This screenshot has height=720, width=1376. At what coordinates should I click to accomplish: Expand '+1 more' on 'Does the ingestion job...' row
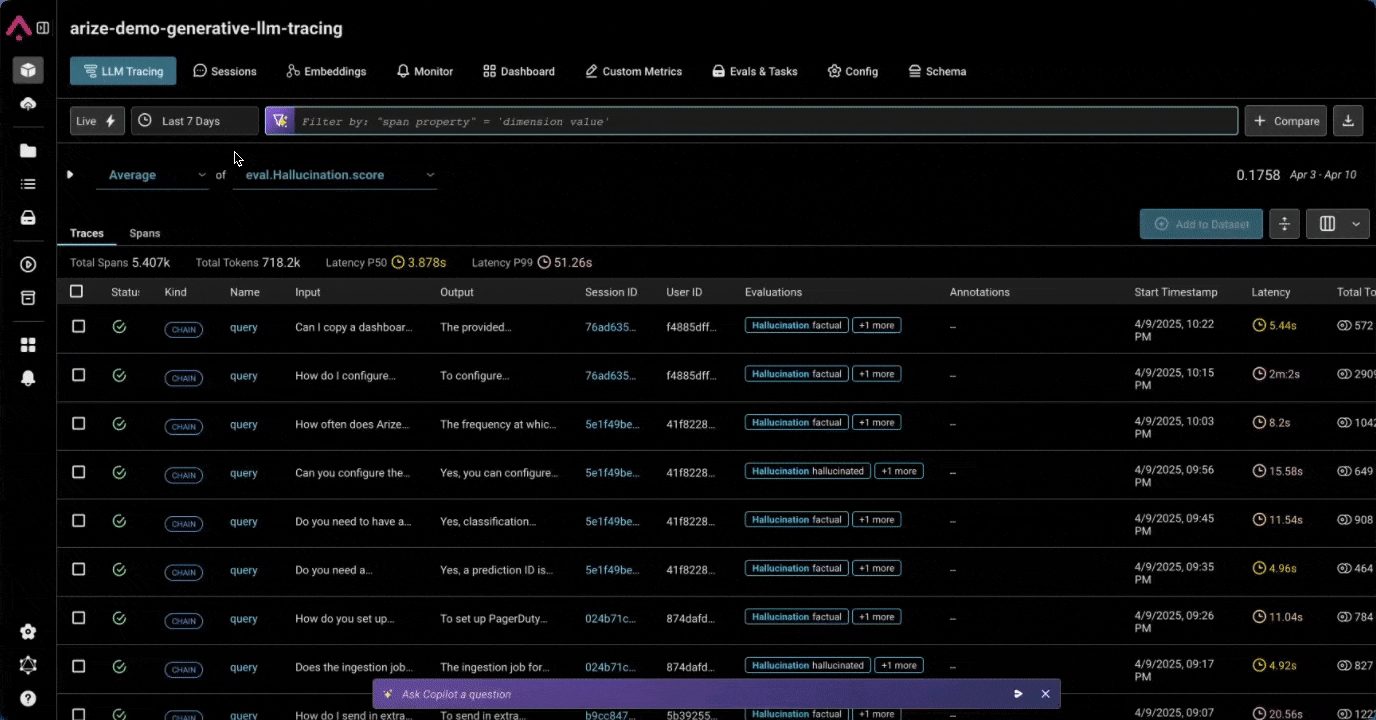tap(898, 665)
